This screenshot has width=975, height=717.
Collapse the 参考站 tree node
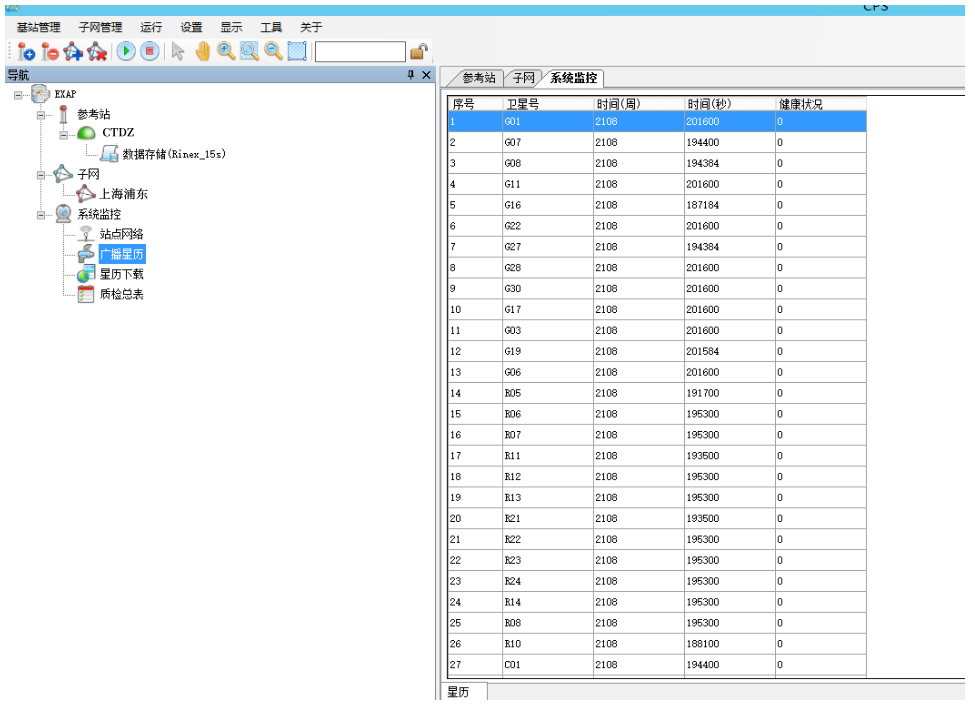tap(40, 115)
